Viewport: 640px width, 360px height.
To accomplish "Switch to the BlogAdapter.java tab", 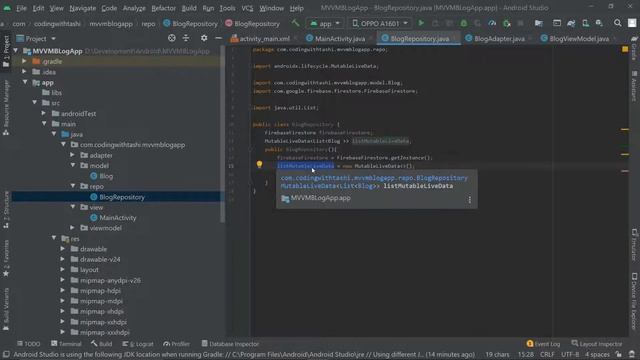I will (x=495, y=38).
